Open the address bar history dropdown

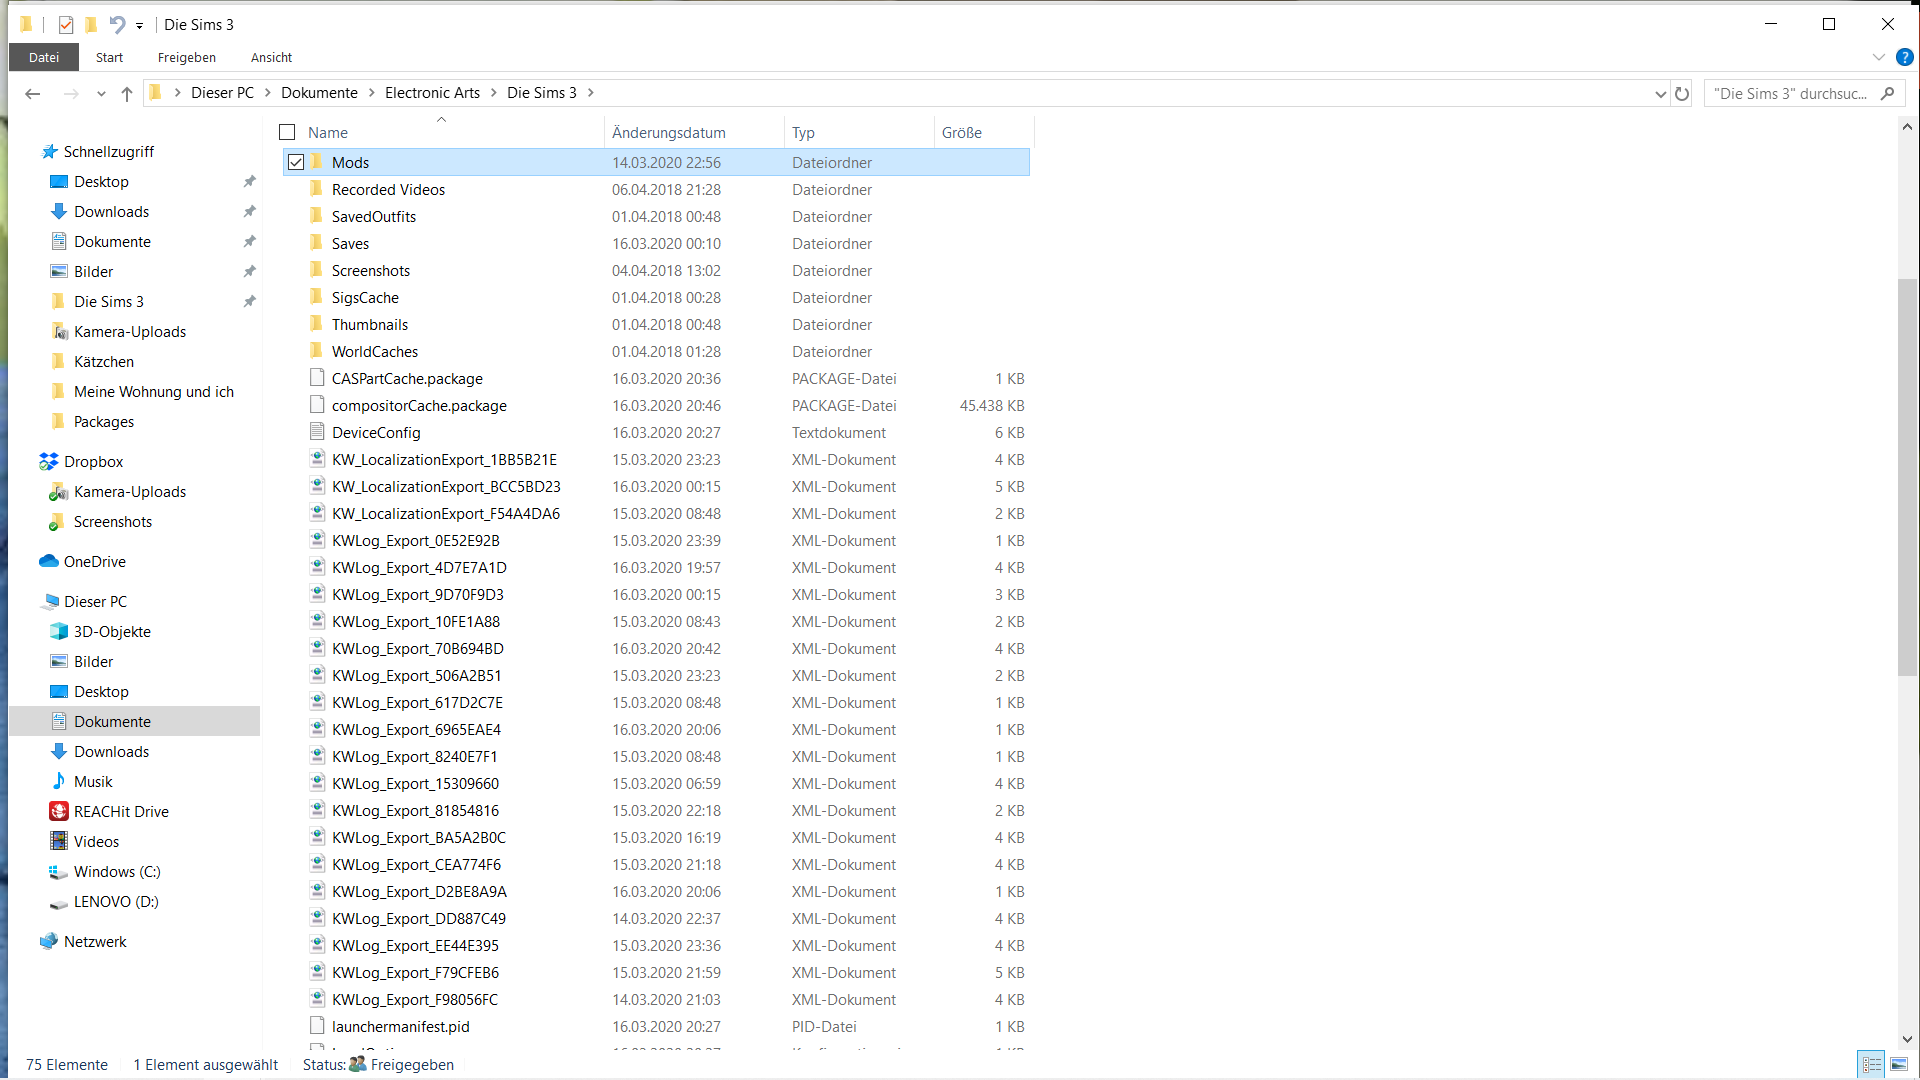pos(1660,94)
